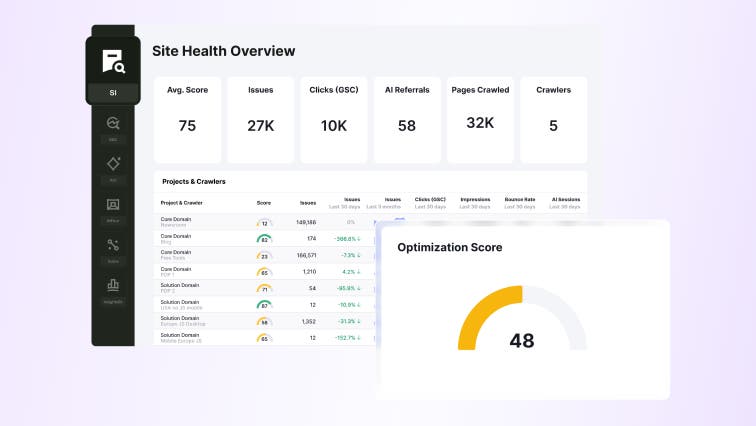Open the AI Referrals 58 card
The width and height of the screenshot is (756, 426).
click(x=407, y=120)
